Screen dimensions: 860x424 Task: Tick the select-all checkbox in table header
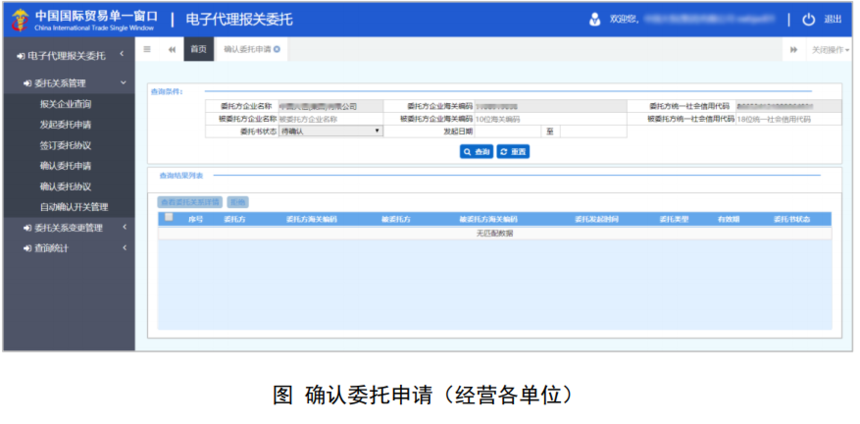coord(169,217)
